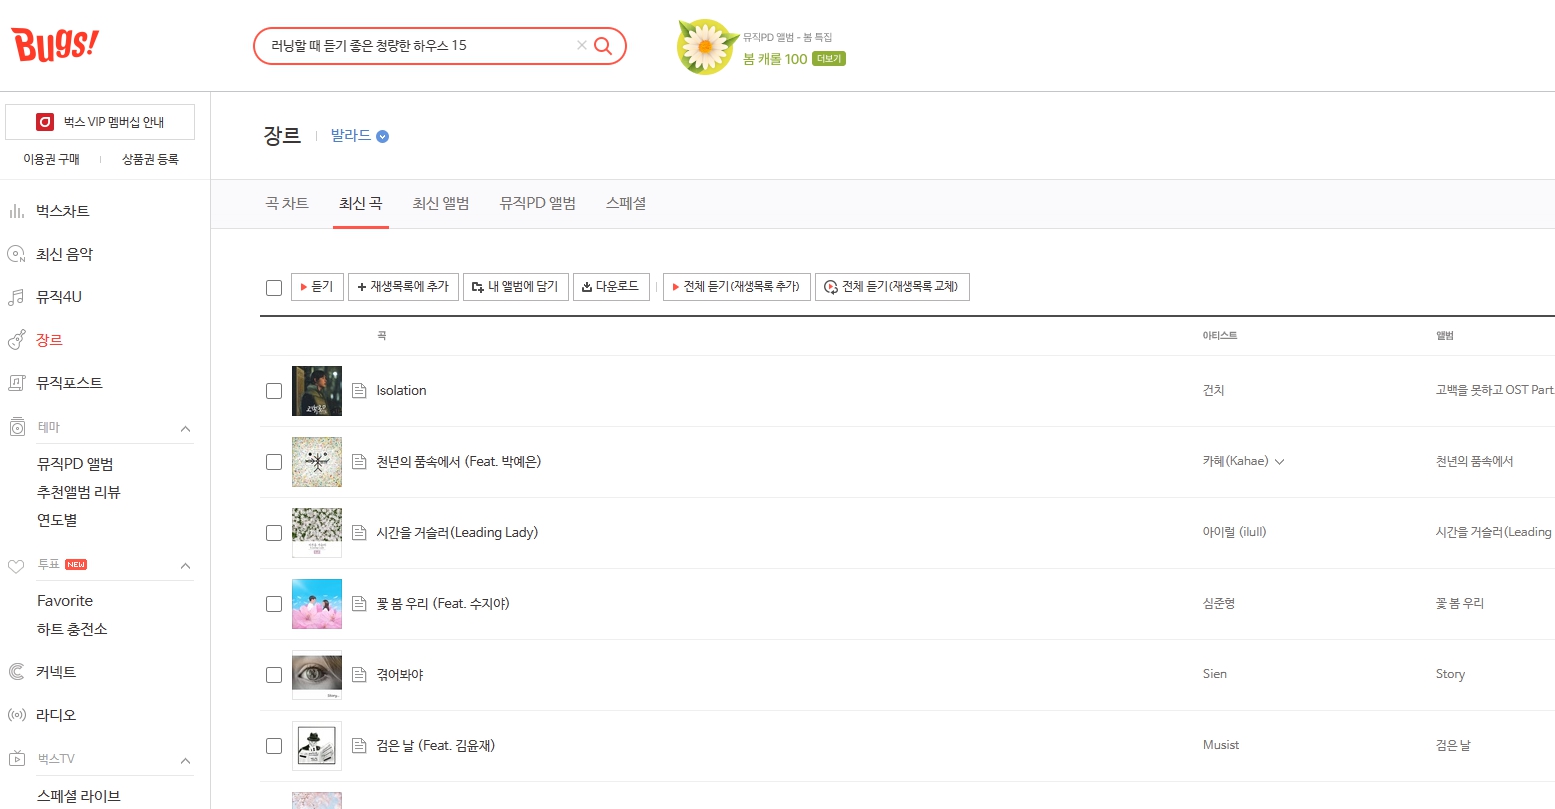Click the 벅스차트 bar chart icon
The width and height of the screenshot is (1555, 809).
[x=16, y=211]
